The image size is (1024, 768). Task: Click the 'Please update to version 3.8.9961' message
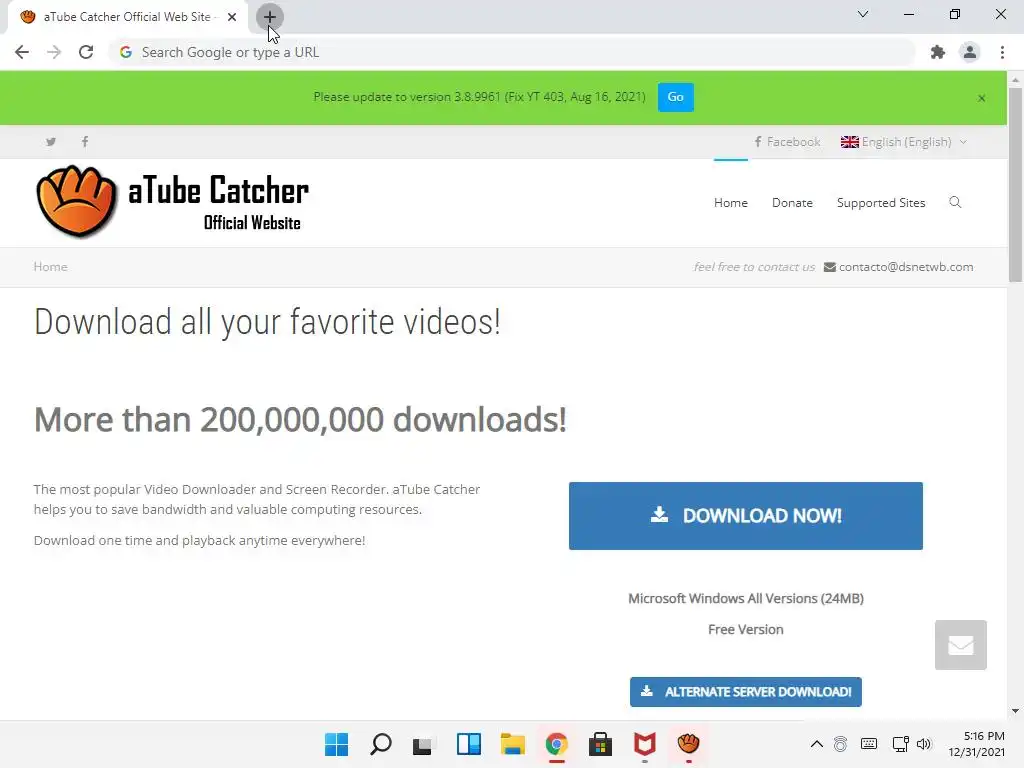[x=479, y=97]
